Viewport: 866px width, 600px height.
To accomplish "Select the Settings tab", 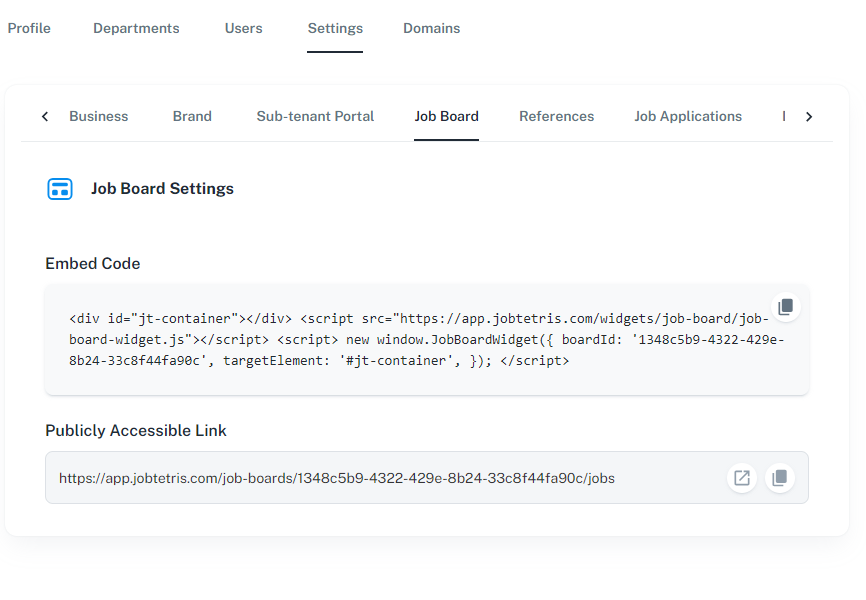I will click(335, 28).
